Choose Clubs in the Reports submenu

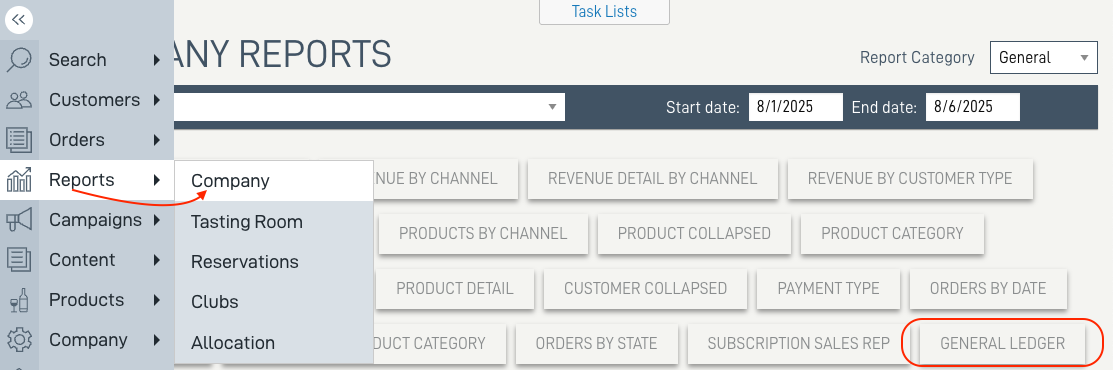coord(214,302)
